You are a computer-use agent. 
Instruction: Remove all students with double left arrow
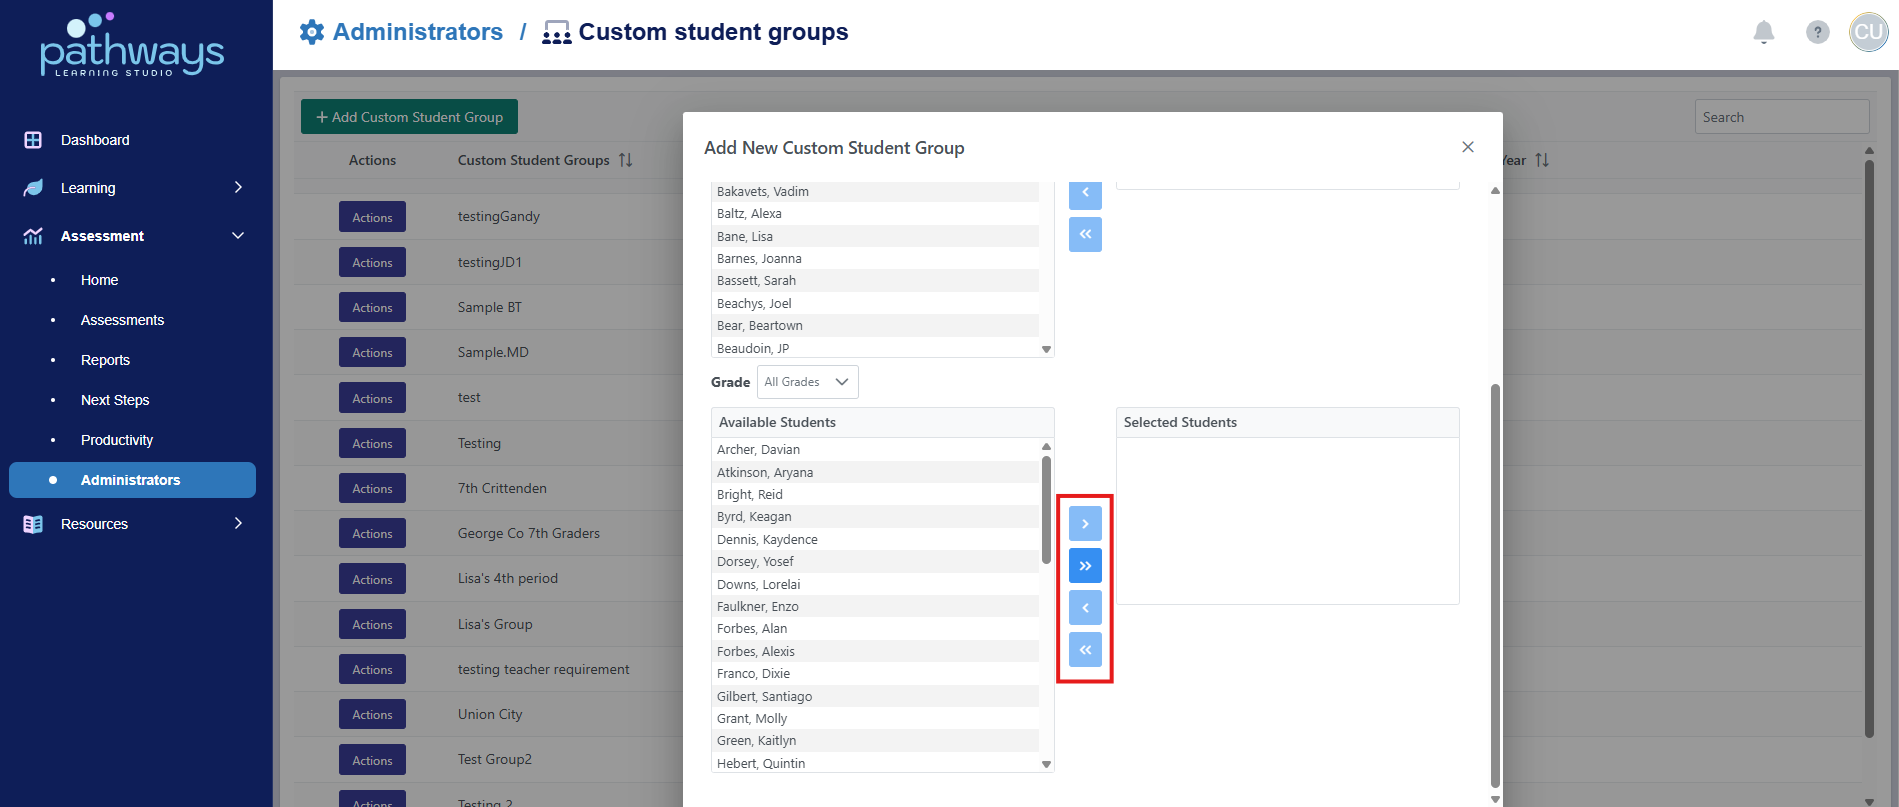[x=1085, y=650]
